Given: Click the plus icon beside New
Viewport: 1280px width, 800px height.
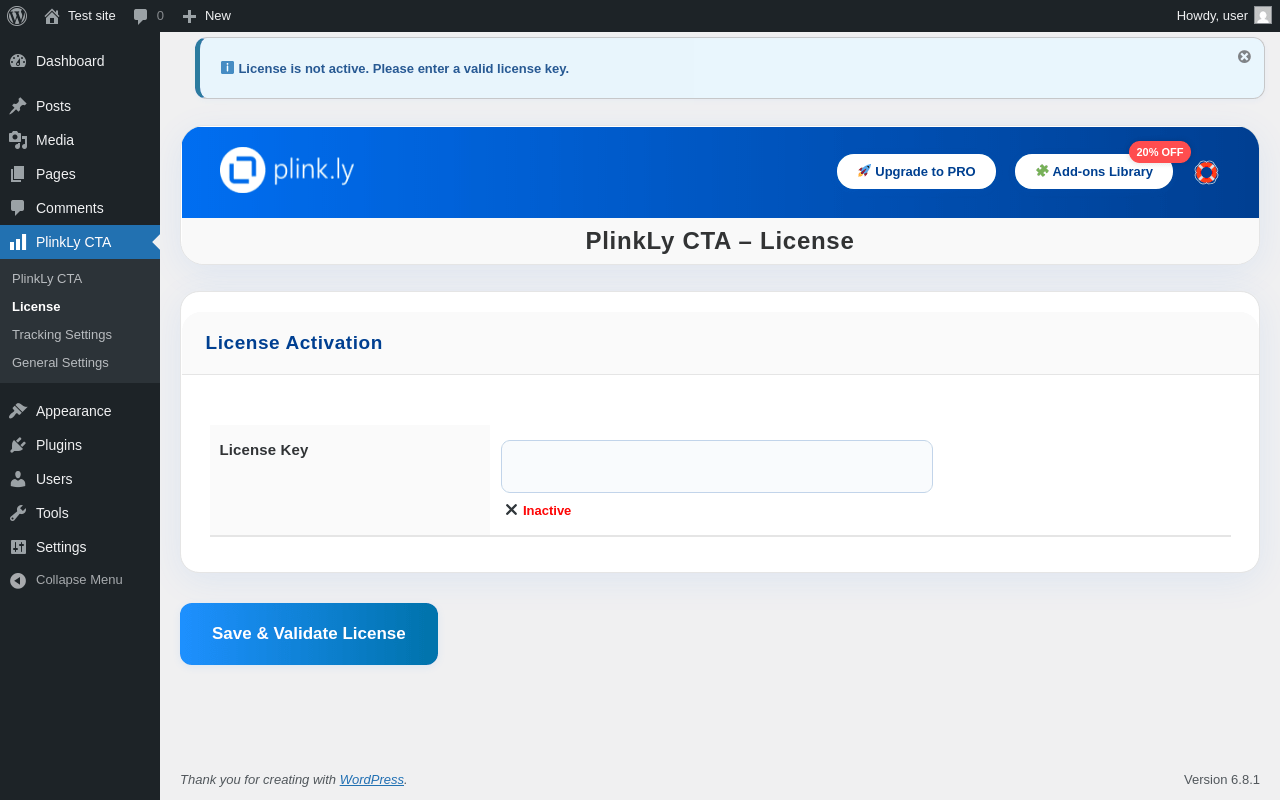Looking at the screenshot, I should (189, 16).
